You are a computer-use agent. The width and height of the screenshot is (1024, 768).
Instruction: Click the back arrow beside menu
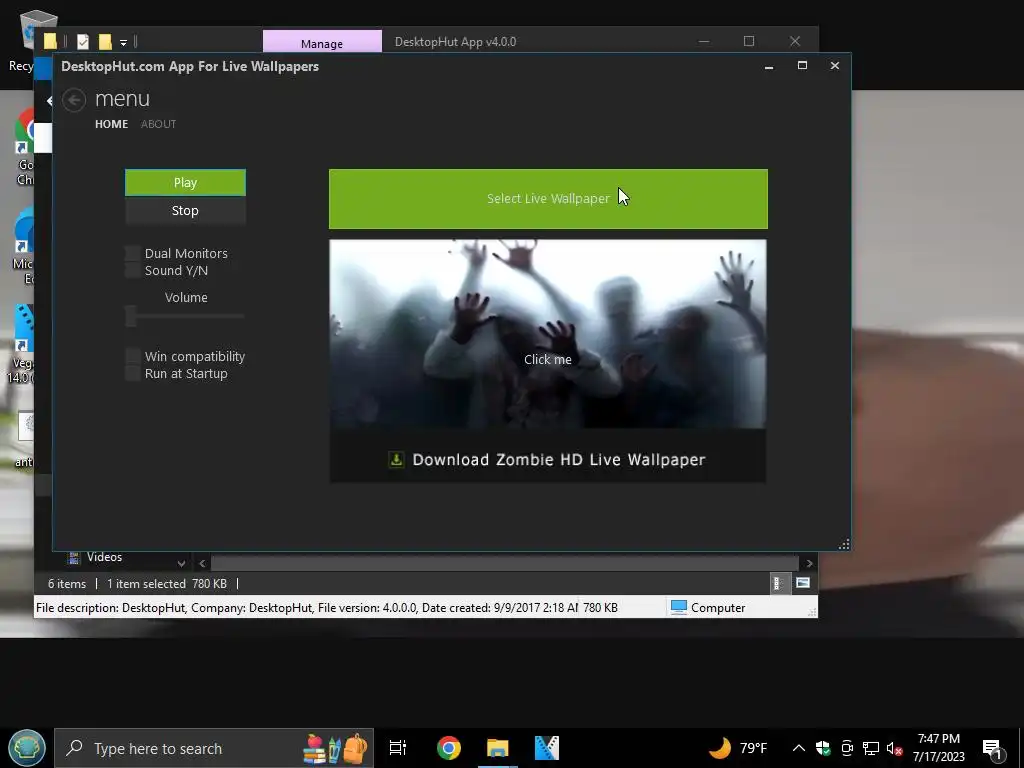point(74,100)
